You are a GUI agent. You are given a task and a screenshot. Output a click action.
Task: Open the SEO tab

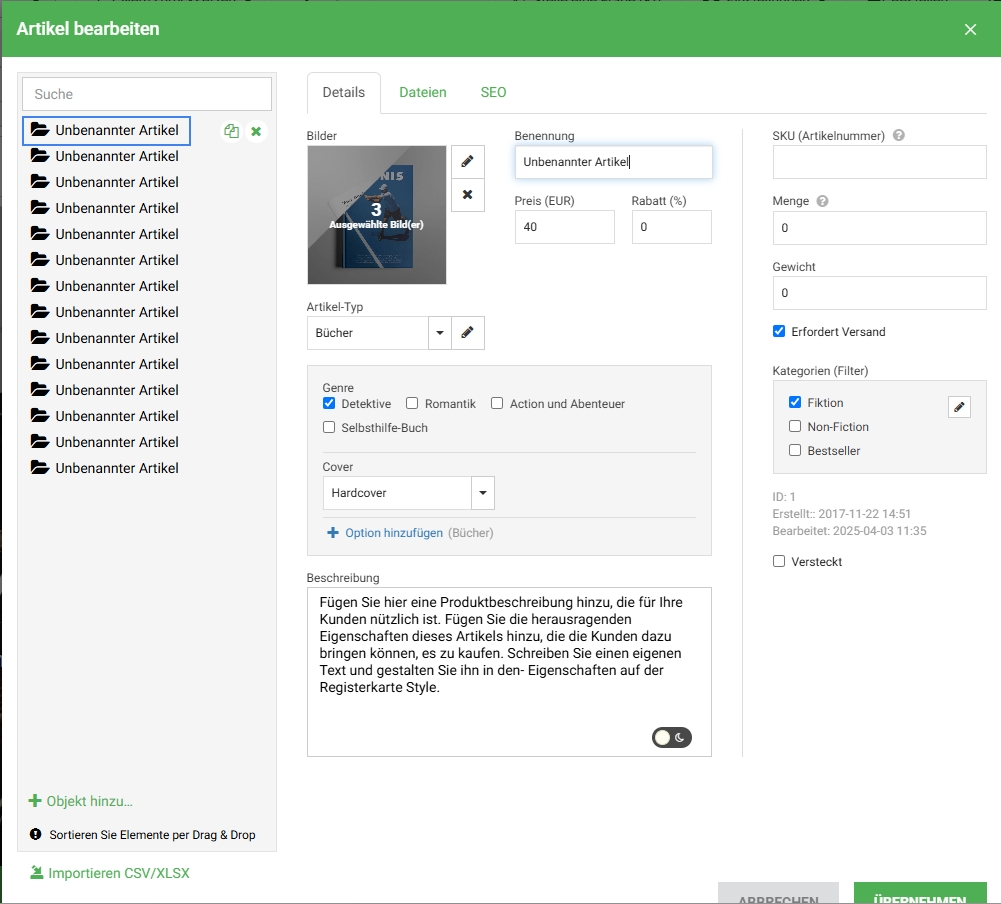pyautogui.click(x=493, y=92)
